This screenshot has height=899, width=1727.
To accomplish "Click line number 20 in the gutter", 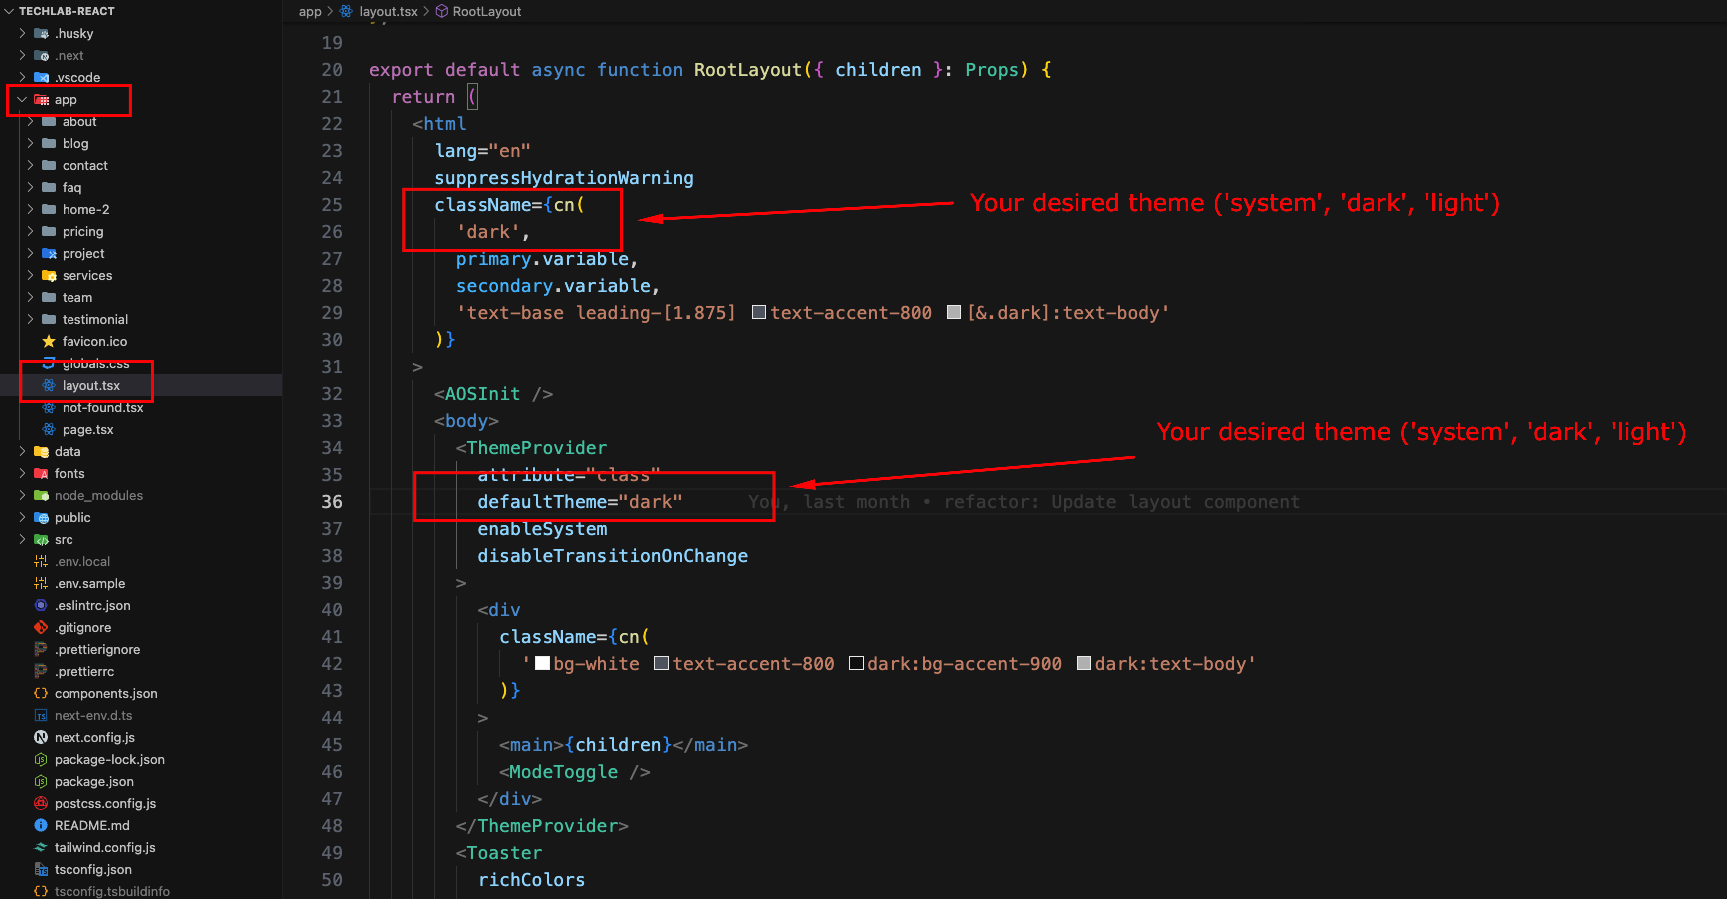I will click(x=331, y=69).
